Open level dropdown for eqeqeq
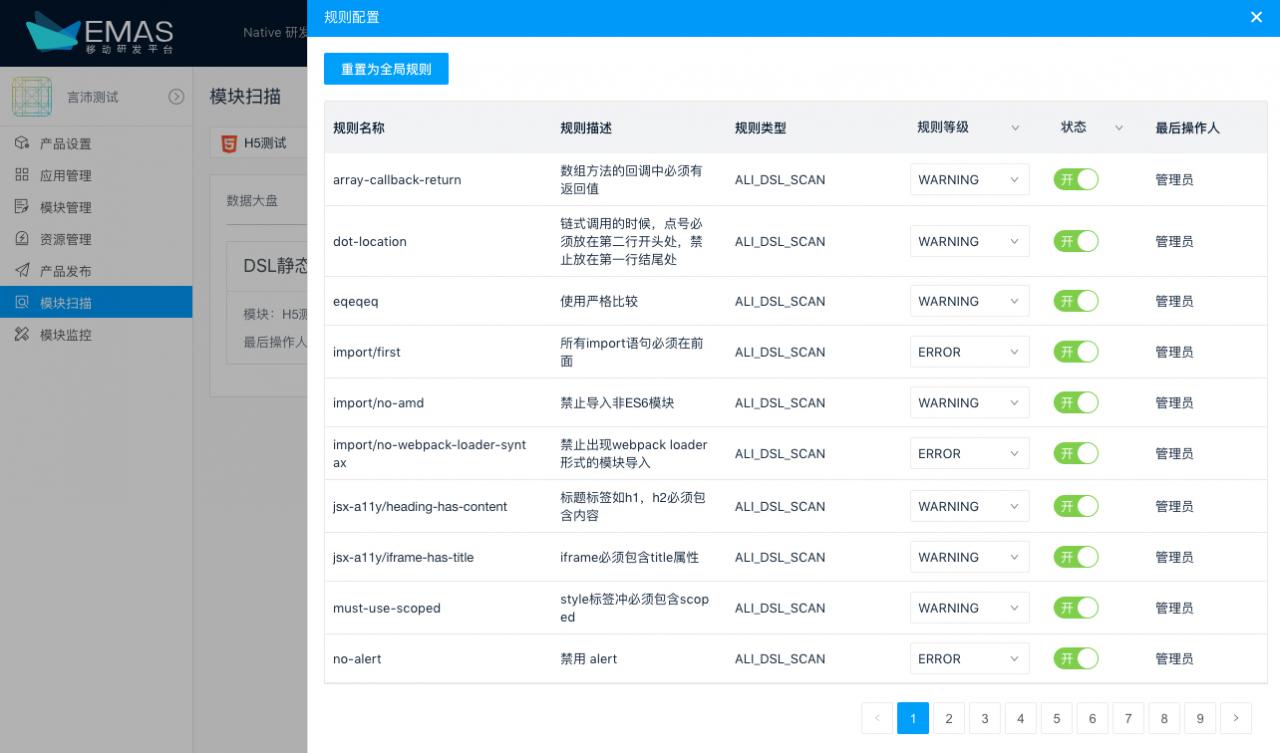 coord(969,301)
